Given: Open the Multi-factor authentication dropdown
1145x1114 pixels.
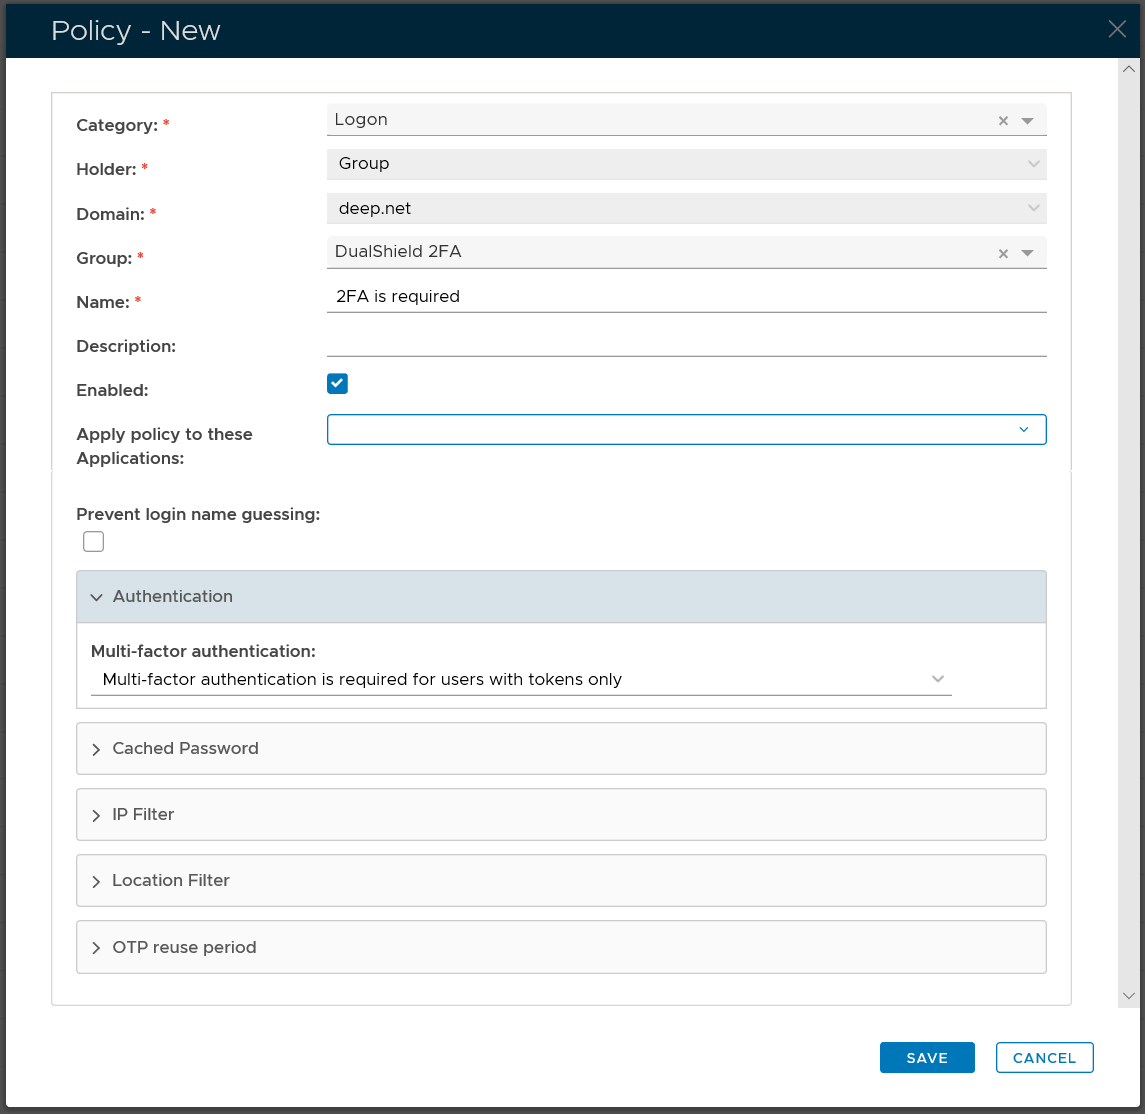Looking at the screenshot, I should [x=521, y=680].
